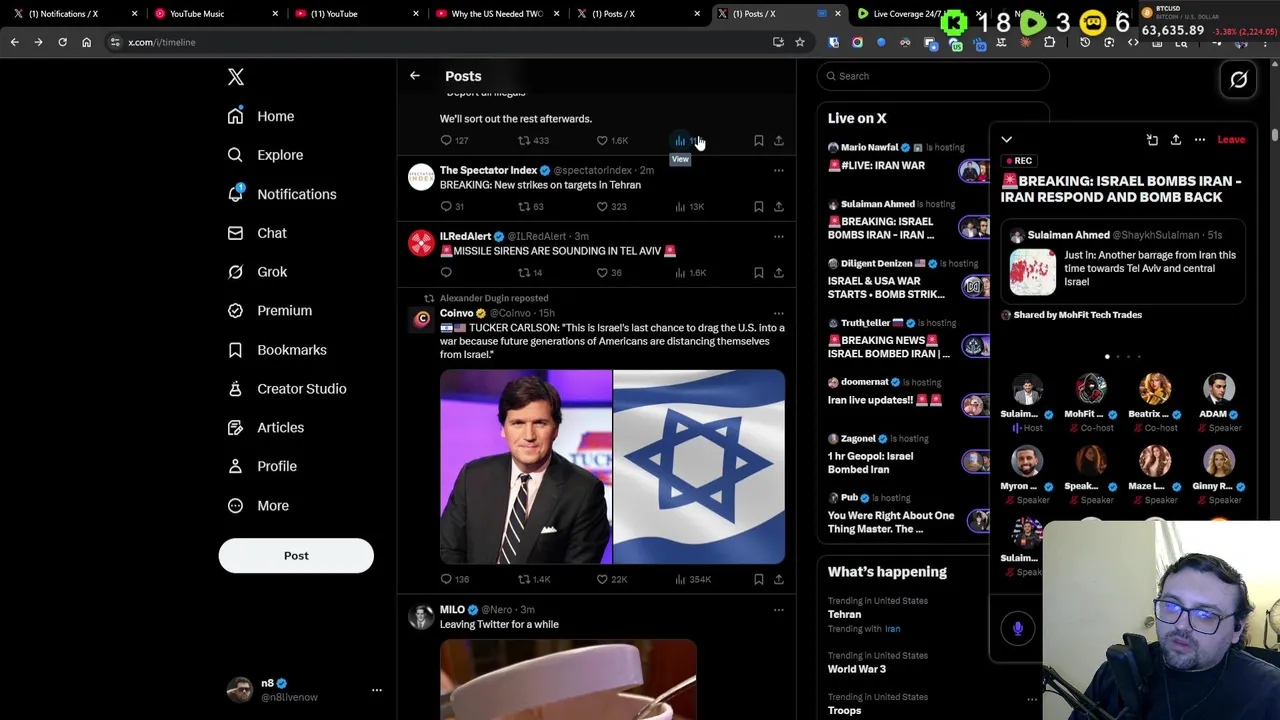
Task: Click in the Search field
Action: (933, 76)
